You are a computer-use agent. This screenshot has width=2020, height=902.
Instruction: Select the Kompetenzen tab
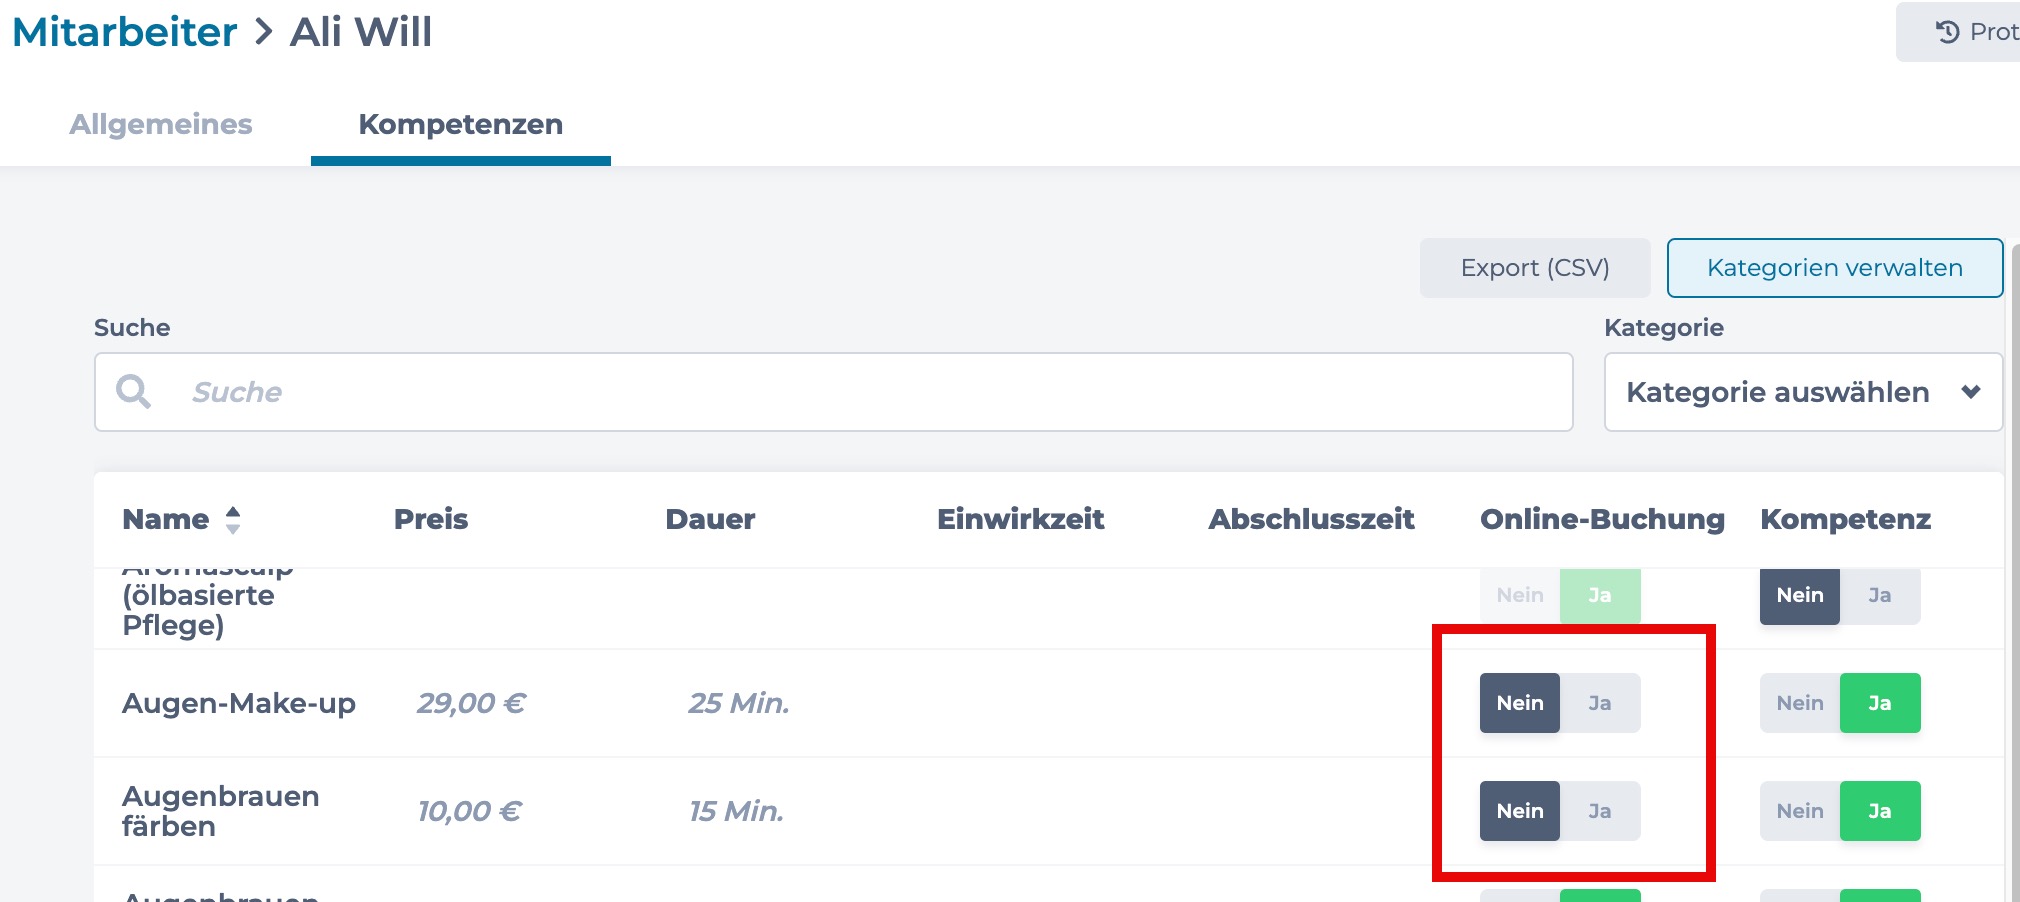(x=461, y=124)
